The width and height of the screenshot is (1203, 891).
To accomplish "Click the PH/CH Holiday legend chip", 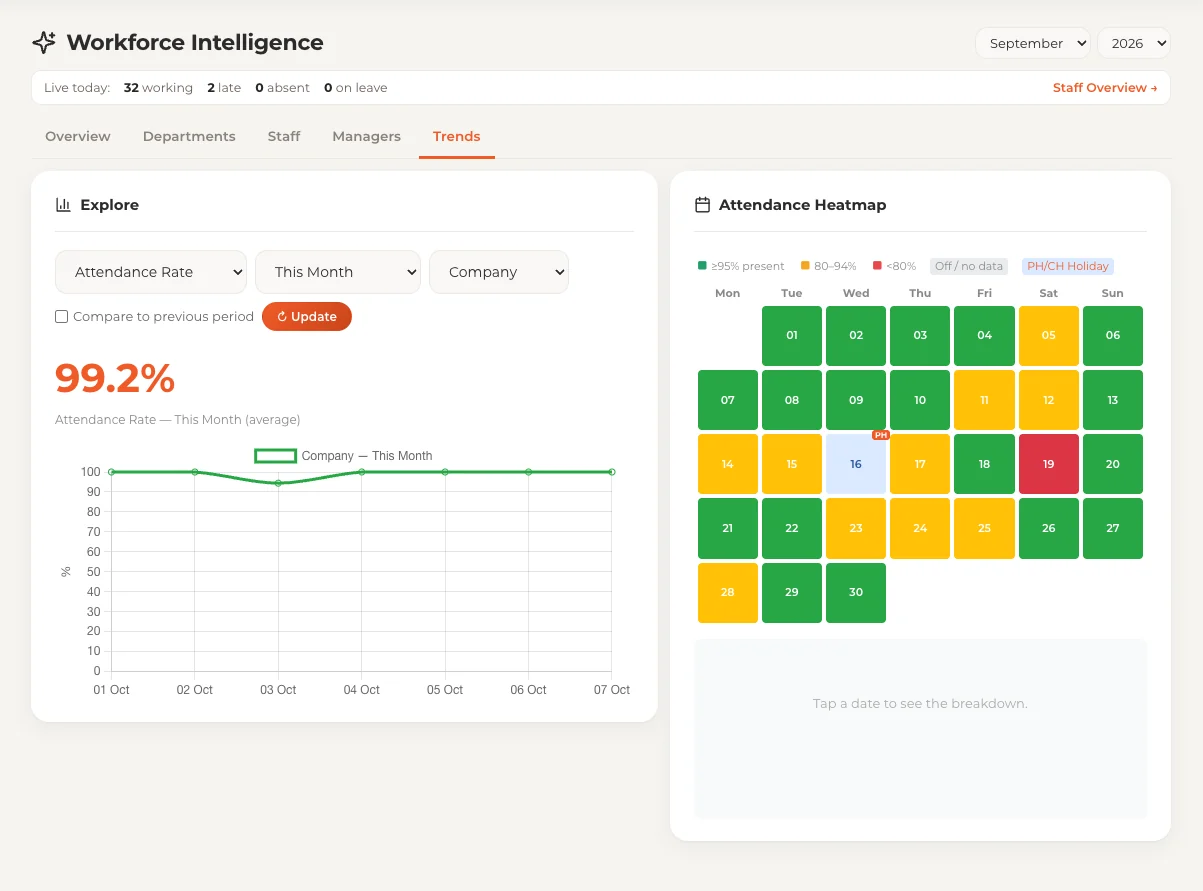I will tap(1068, 266).
